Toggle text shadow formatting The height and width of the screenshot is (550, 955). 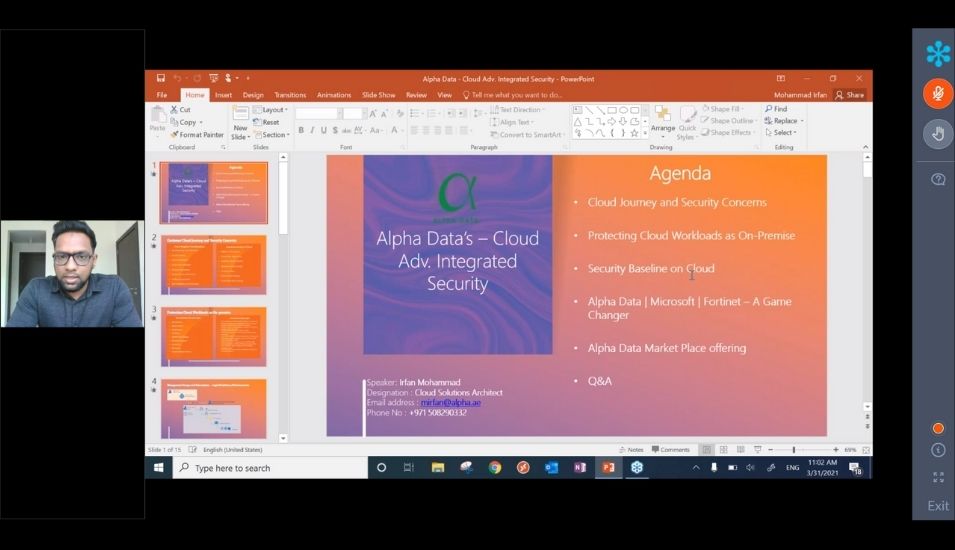(335, 130)
